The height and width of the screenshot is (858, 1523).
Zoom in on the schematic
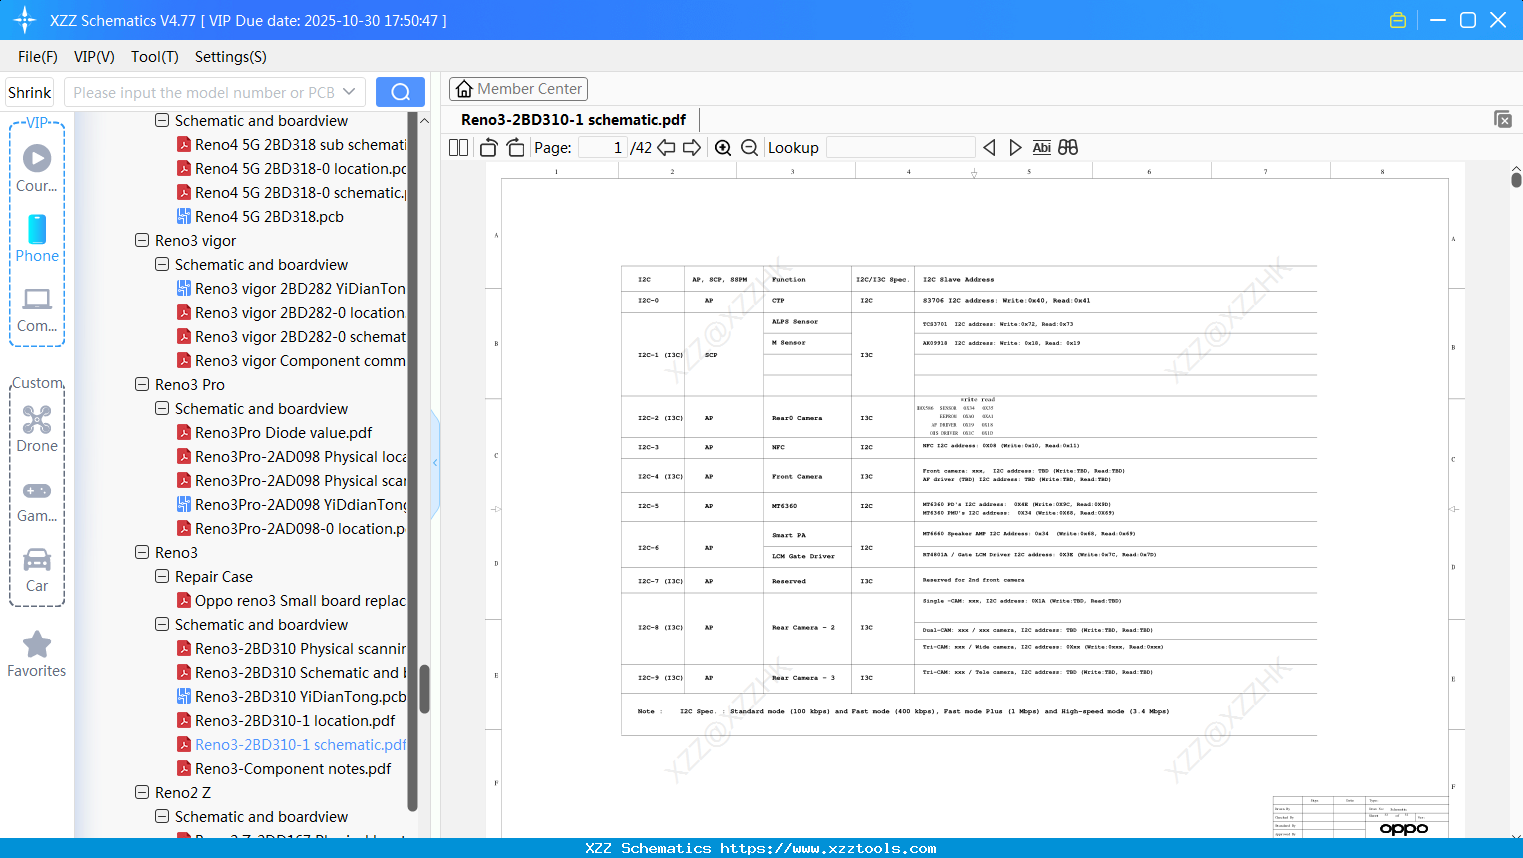point(723,148)
